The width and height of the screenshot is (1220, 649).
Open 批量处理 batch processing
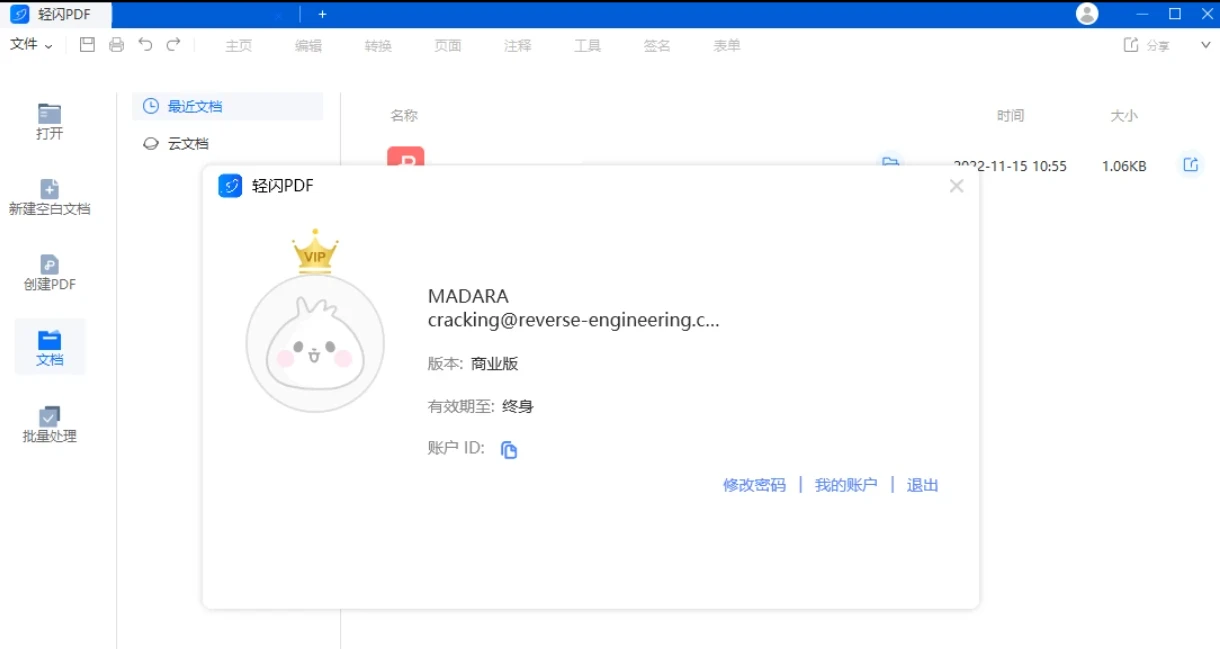[x=50, y=425]
